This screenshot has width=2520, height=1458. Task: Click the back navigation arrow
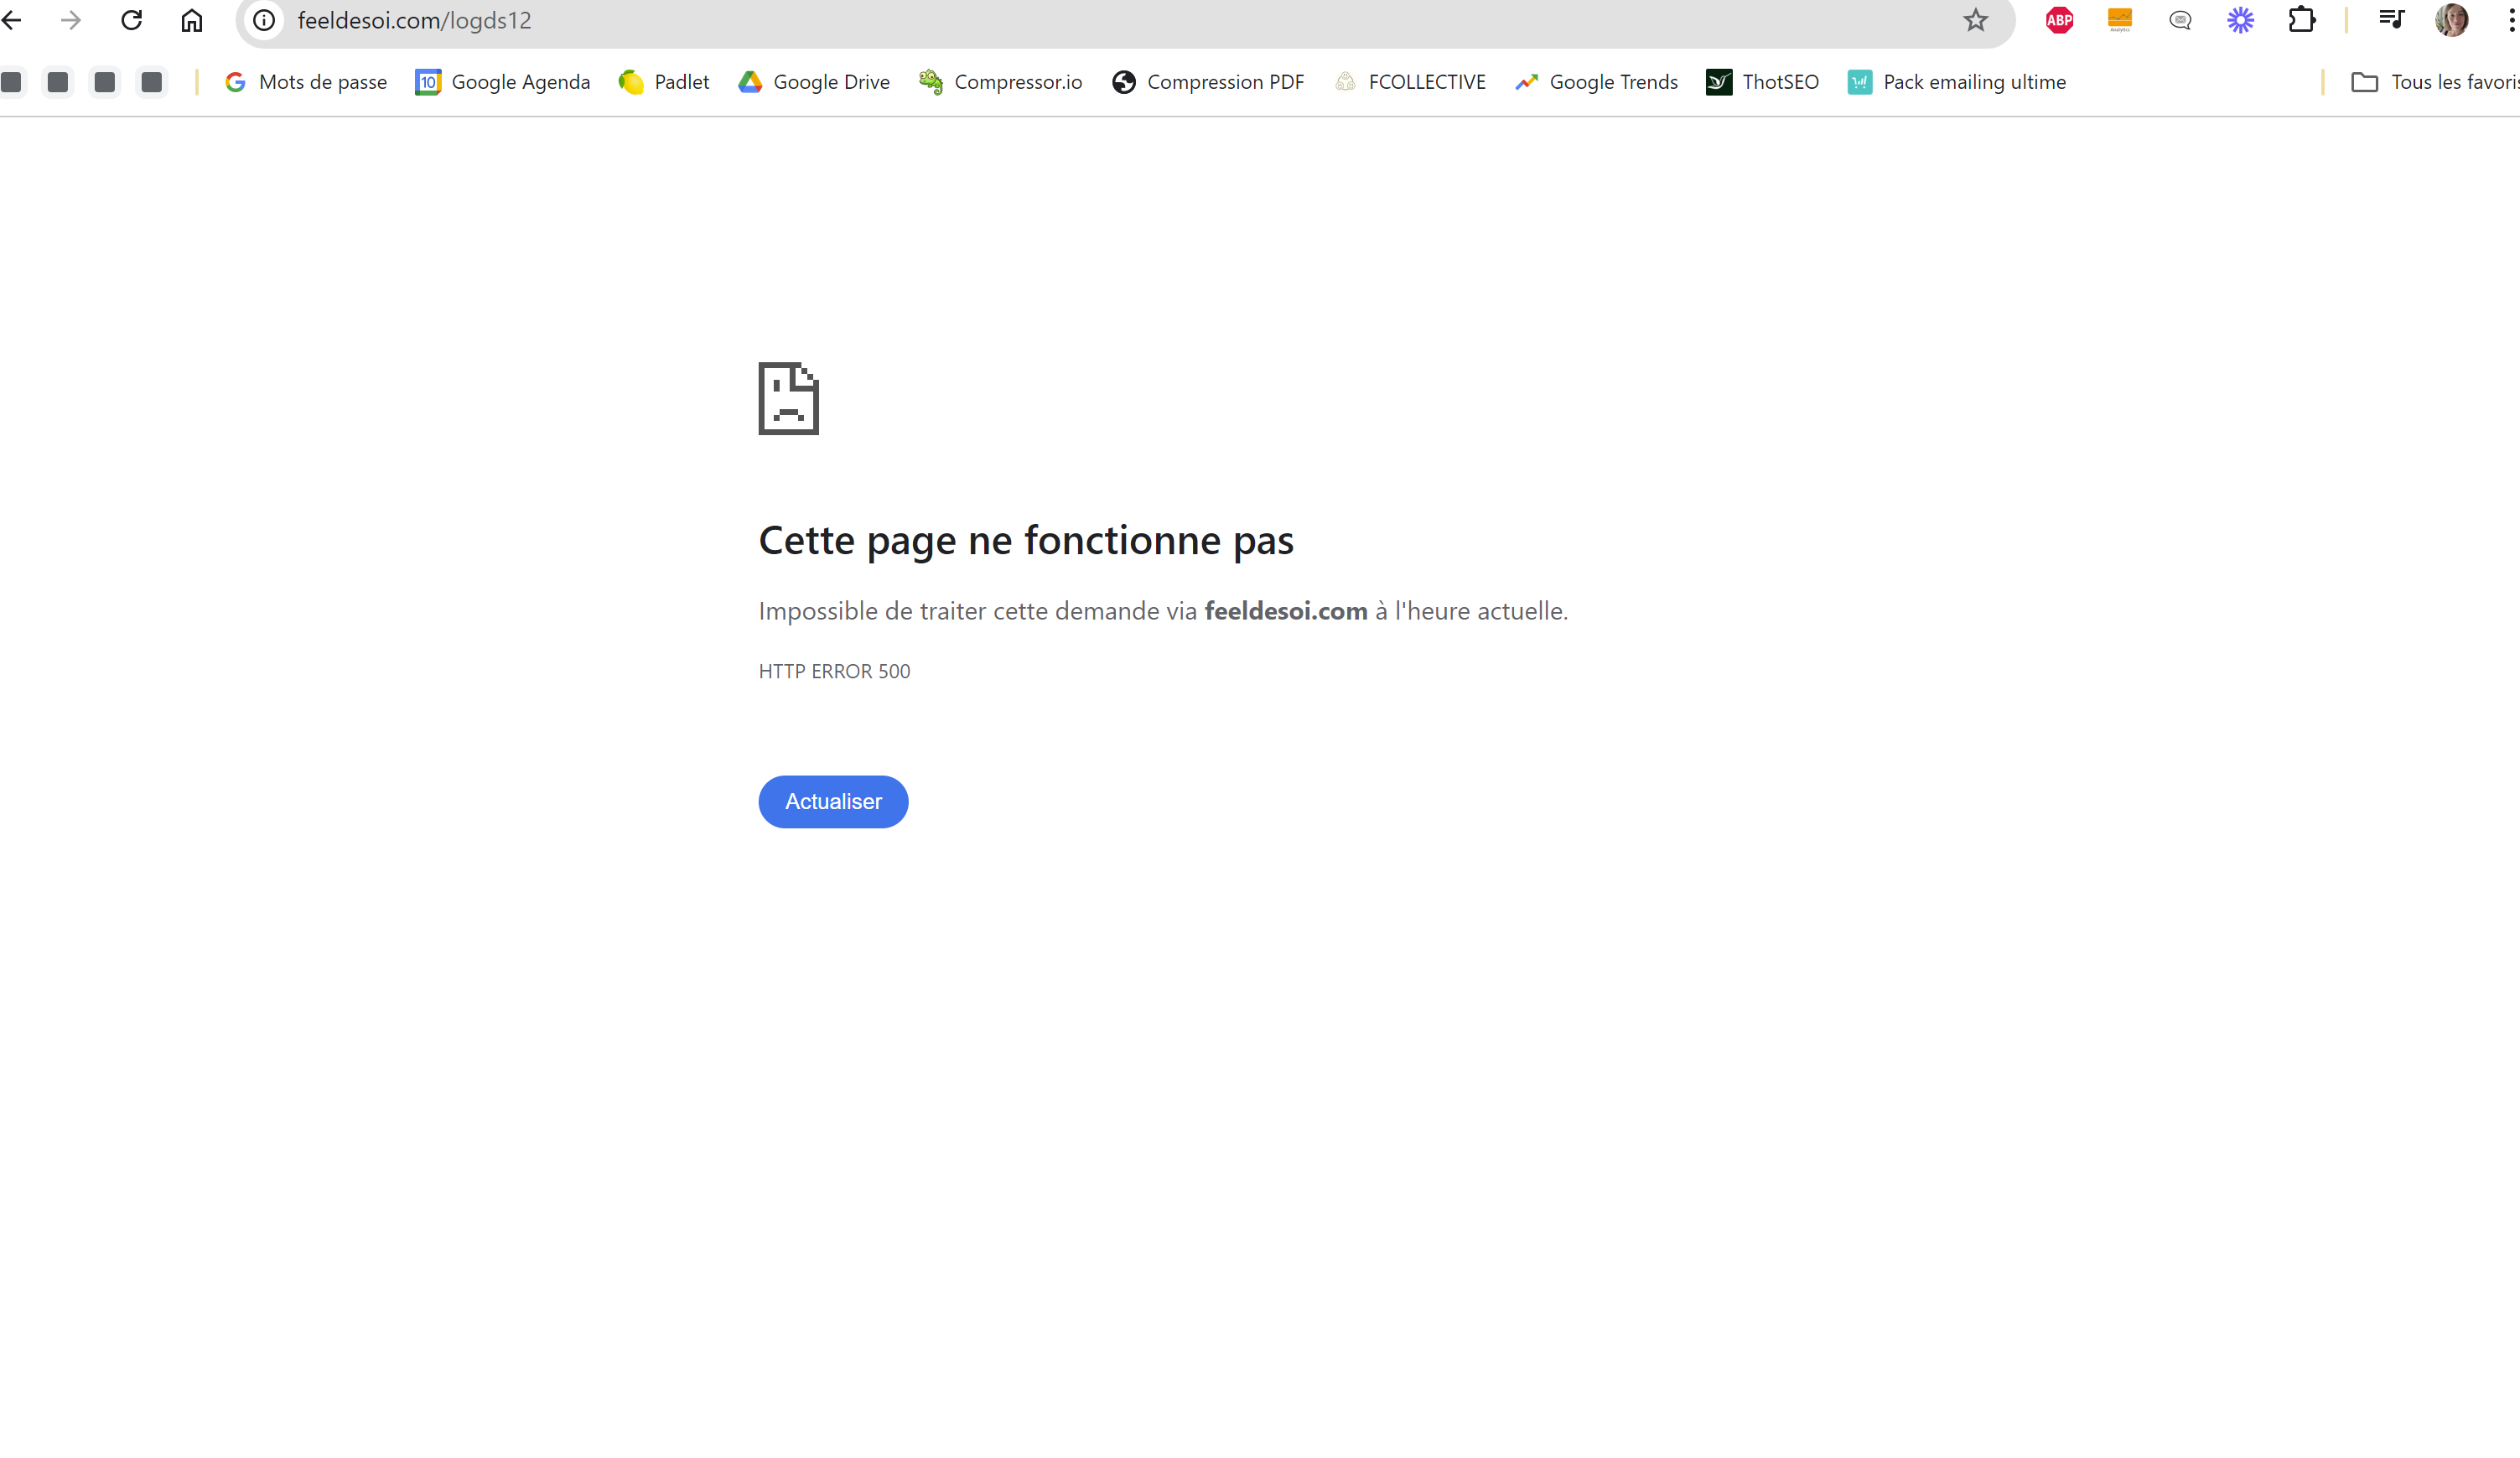[x=12, y=20]
